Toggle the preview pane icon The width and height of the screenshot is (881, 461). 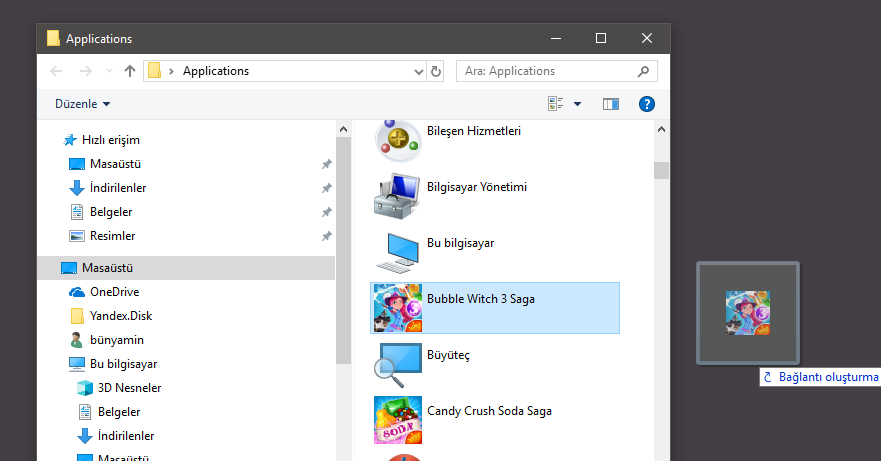click(x=611, y=104)
